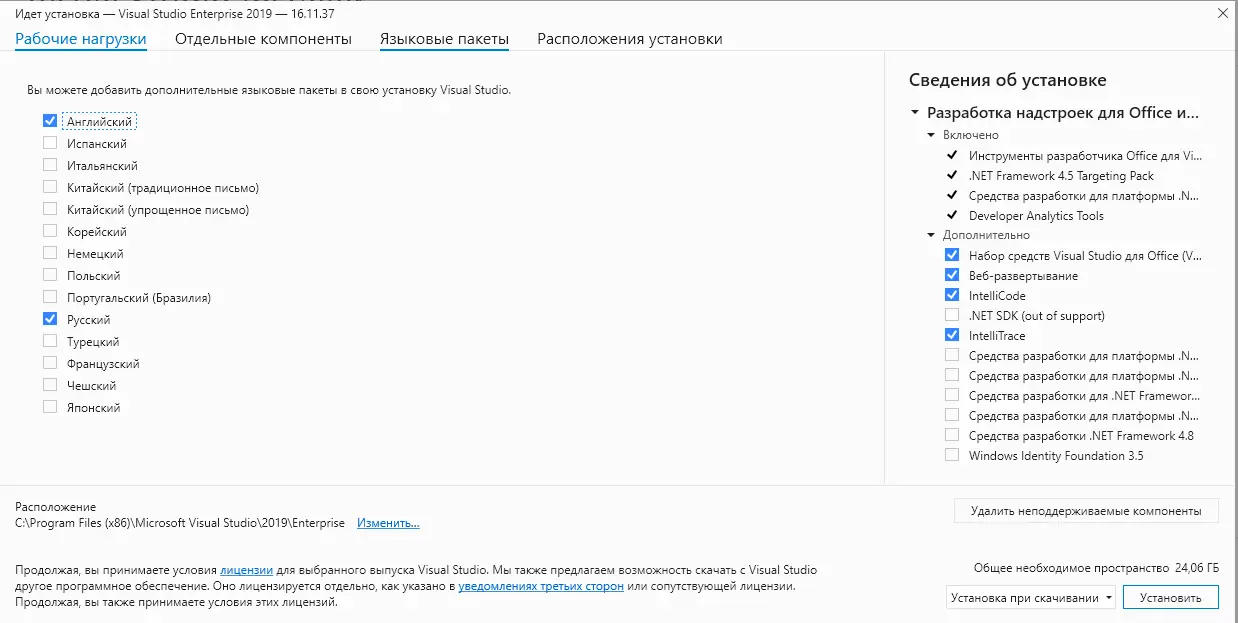Uncheck the Русский language pack
The width and height of the screenshot is (1238, 623).
point(50,320)
